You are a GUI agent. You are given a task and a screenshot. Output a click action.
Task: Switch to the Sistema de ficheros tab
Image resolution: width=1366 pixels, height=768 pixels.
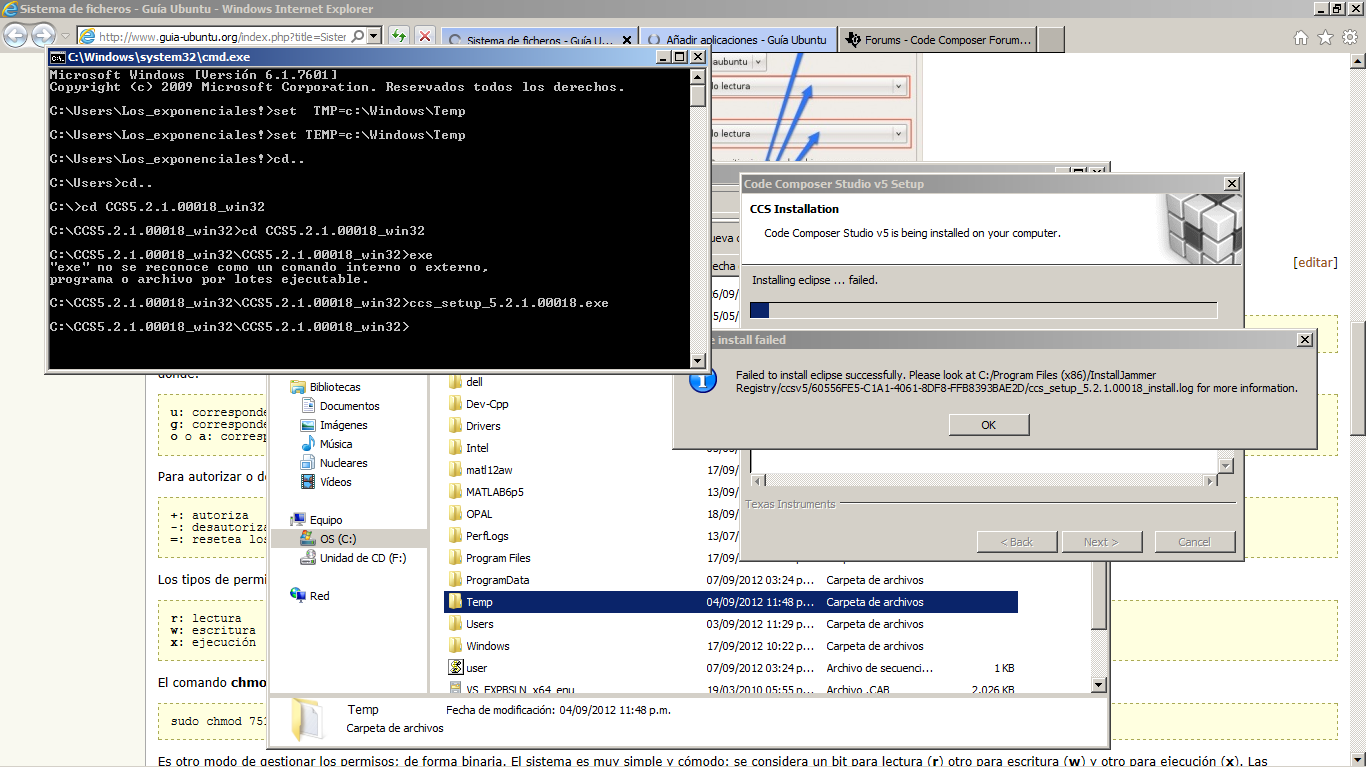click(x=538, y=40)
